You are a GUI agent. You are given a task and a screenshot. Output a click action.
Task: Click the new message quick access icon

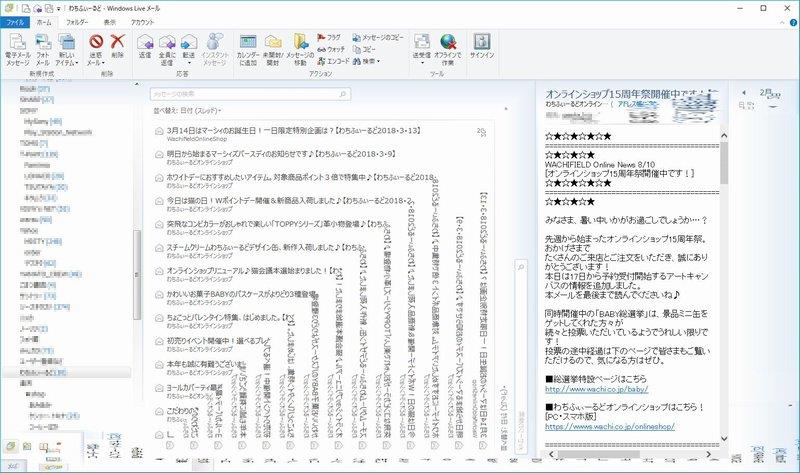click(26, 8)
